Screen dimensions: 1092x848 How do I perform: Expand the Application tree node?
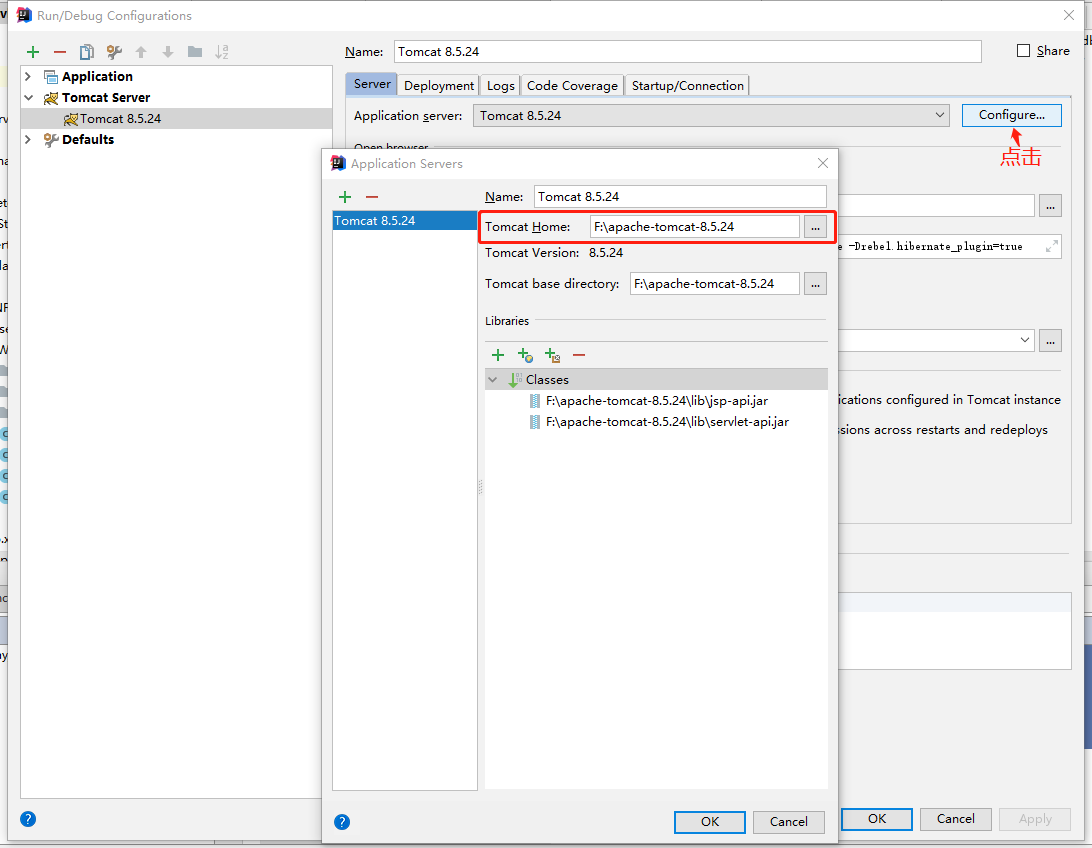(28, 77)
